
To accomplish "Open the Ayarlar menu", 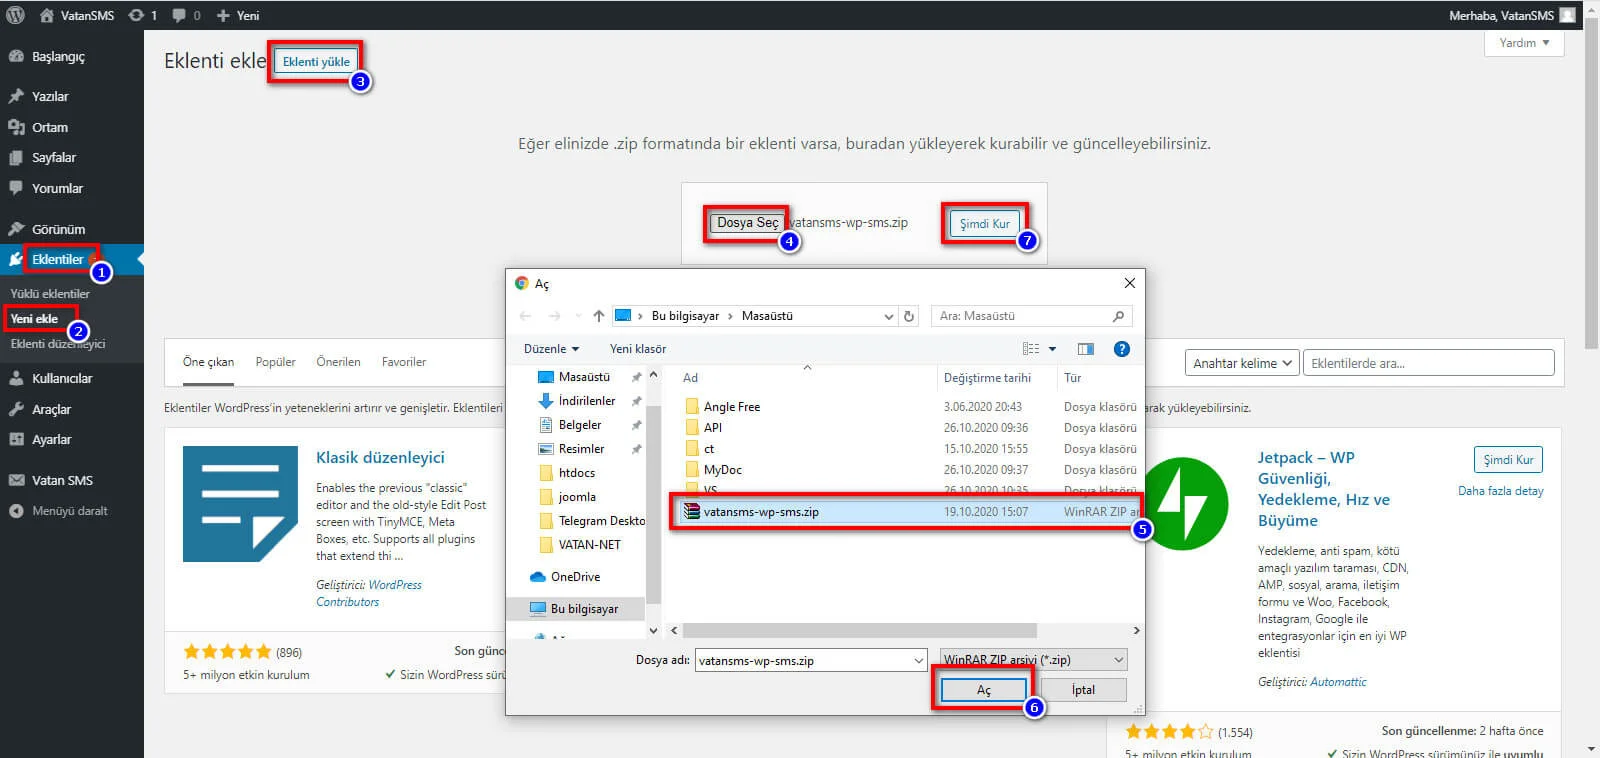I will coord(51,439).
